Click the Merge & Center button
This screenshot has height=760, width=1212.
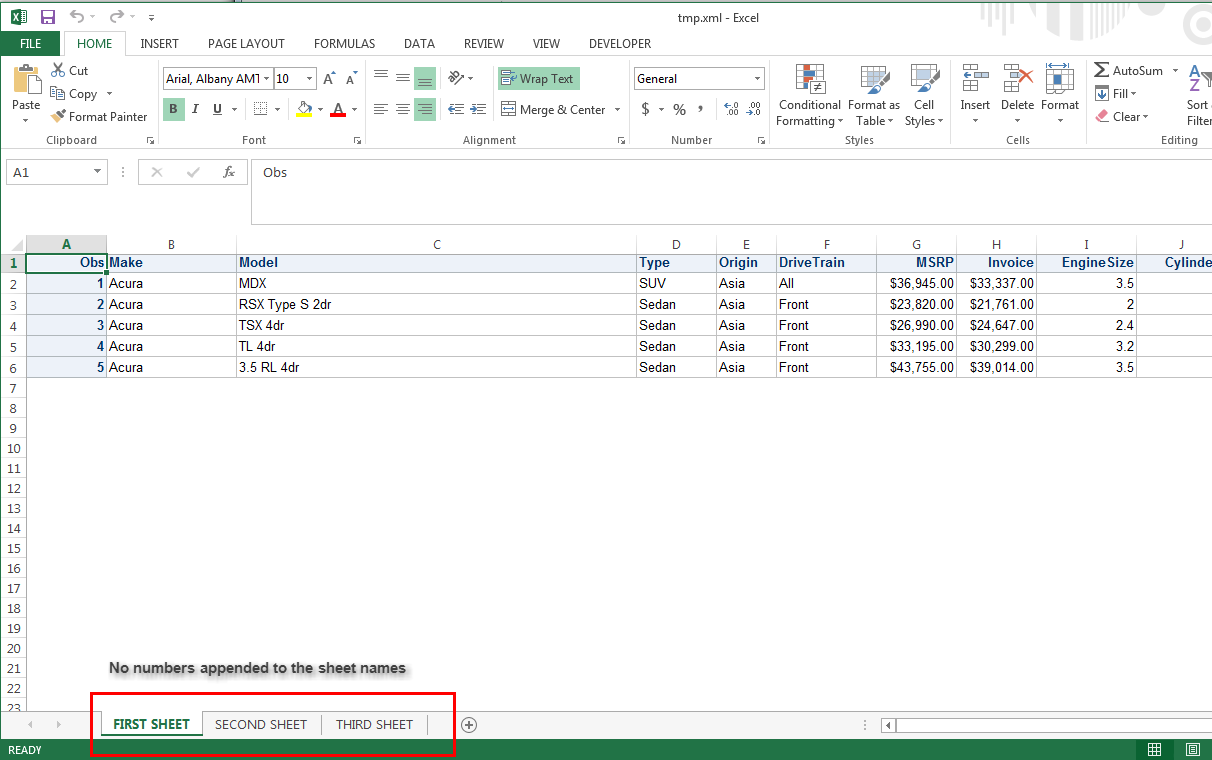[x=553, y=110]
